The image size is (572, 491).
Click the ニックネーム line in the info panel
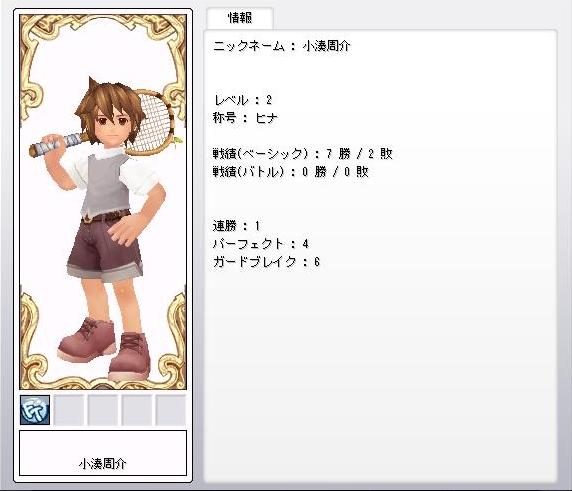(x=282, y=46)
